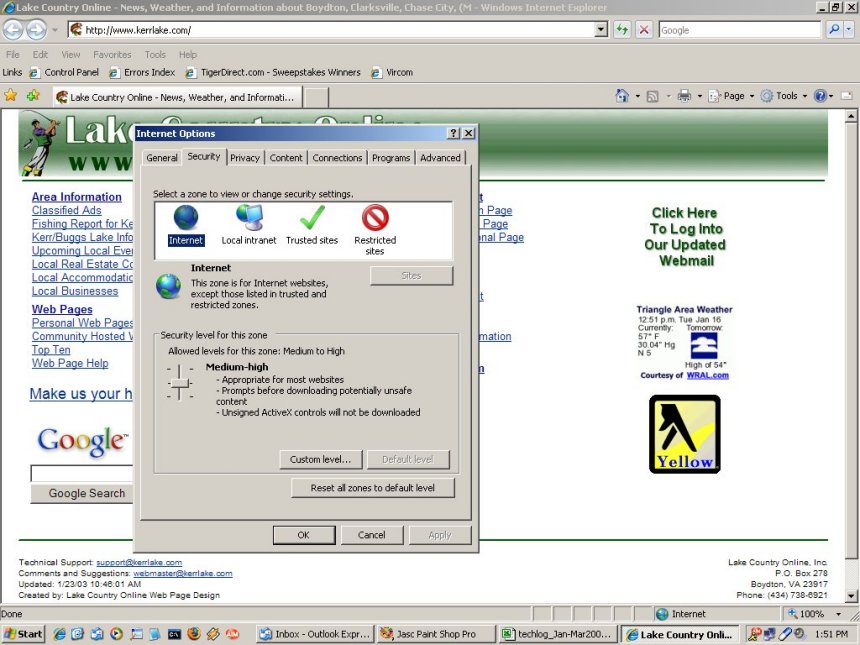860x645 pixels.
Task: Open the File menu
Action: (13, 55)
